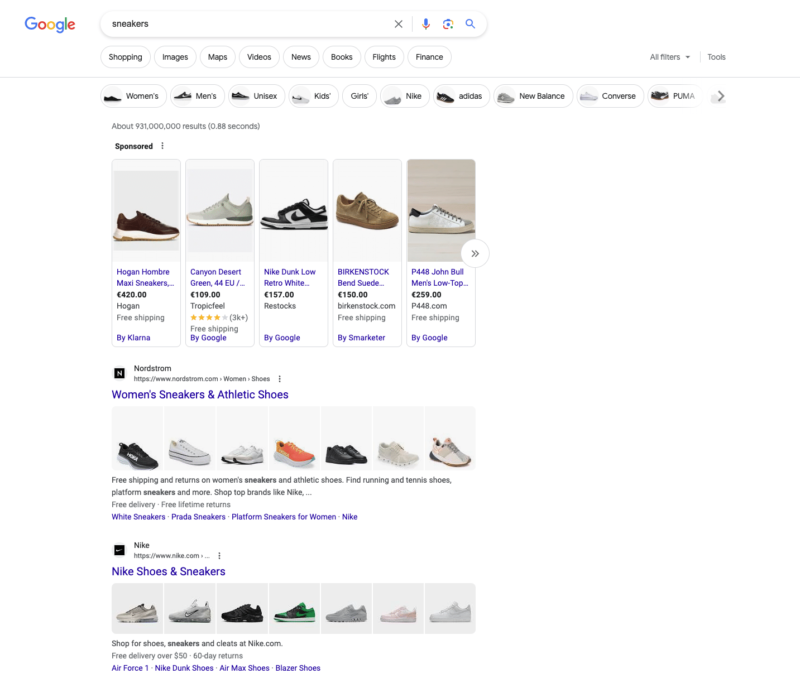The width and height of the screenshot is (800, 688).
Task: Click the Nike swoosh favicon
Action: pos(119,550)
